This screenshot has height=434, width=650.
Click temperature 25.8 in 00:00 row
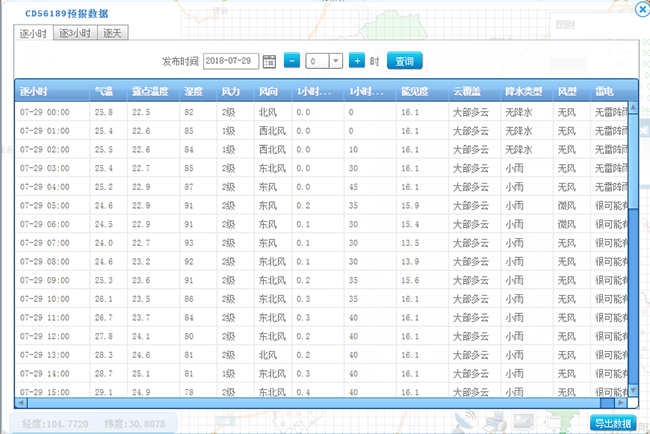104,112
